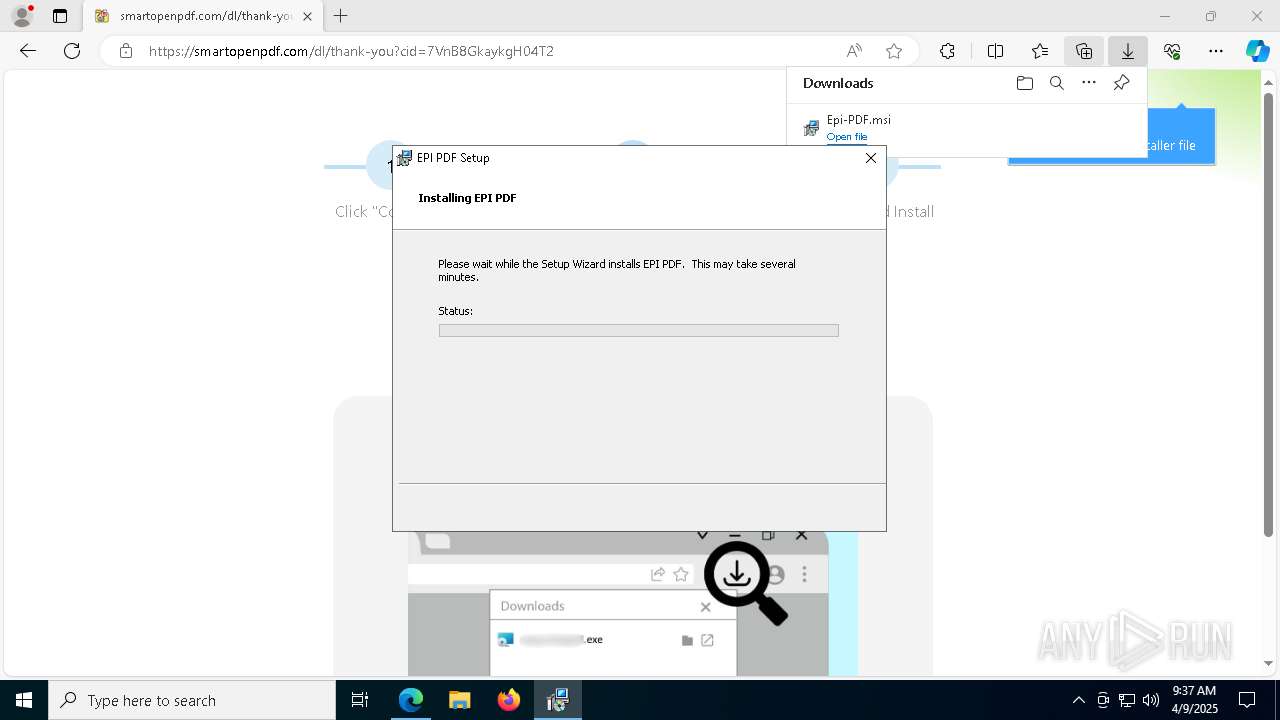The width and height of the screenshot is (1280, 720).
Task: Open Favorites list
Action: 1040,51
